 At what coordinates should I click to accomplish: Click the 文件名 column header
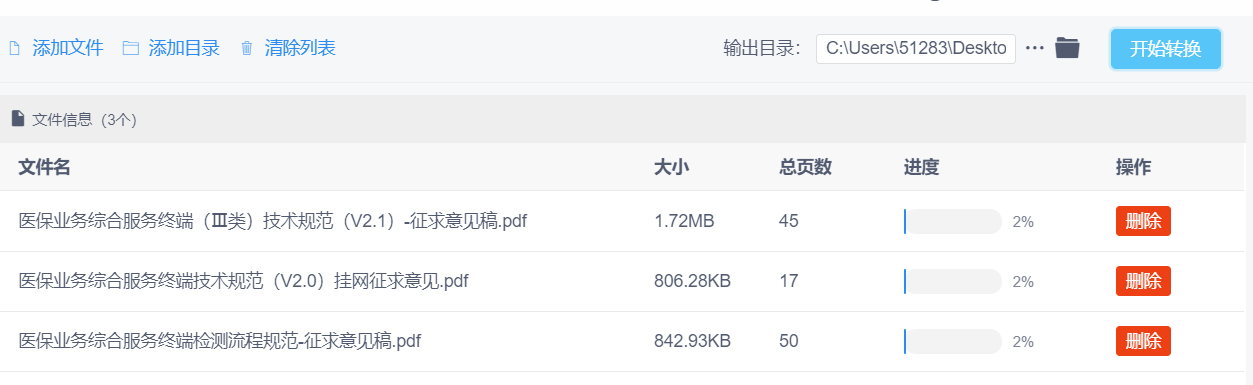(x=44, y=167)
